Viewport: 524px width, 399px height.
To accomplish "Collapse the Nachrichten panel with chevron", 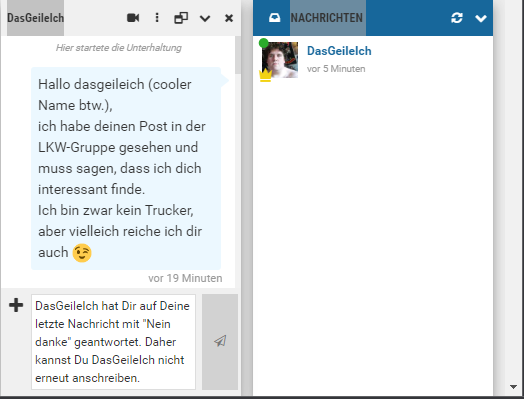I will (x=481, y=18).
